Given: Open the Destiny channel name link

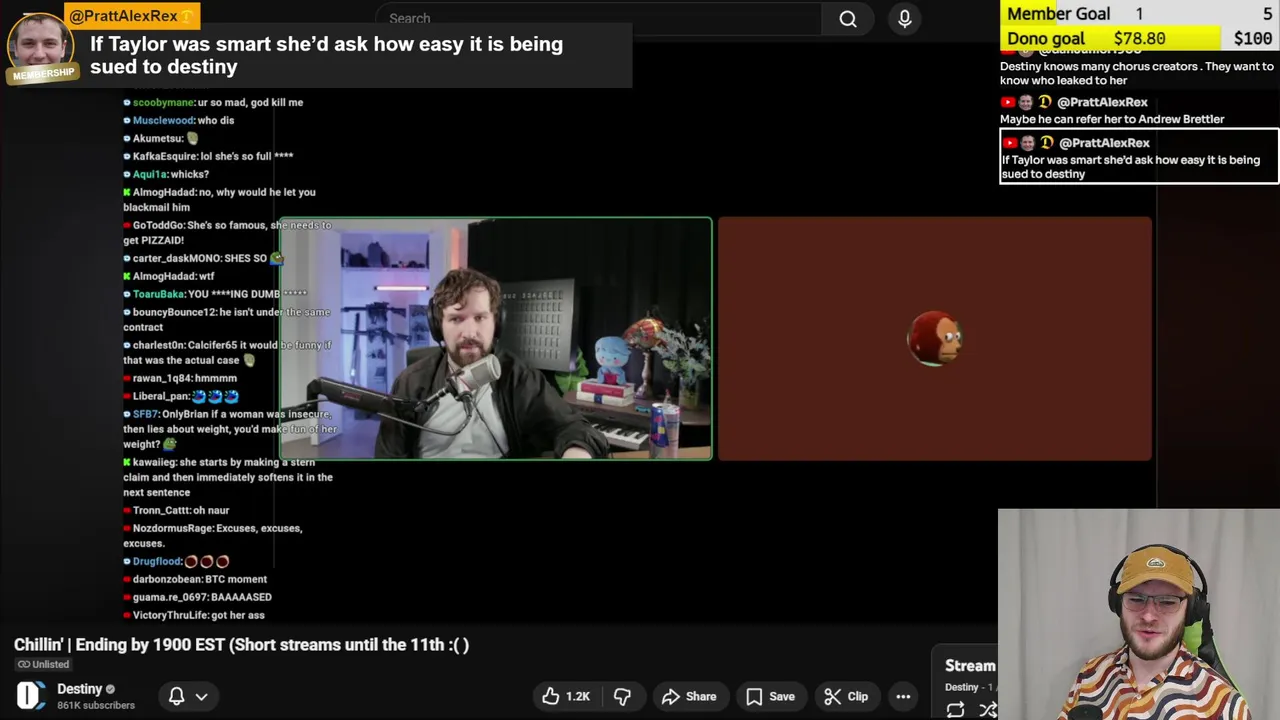Looking at the screenshot, I should pyautogui.click(x=80, y=689).
